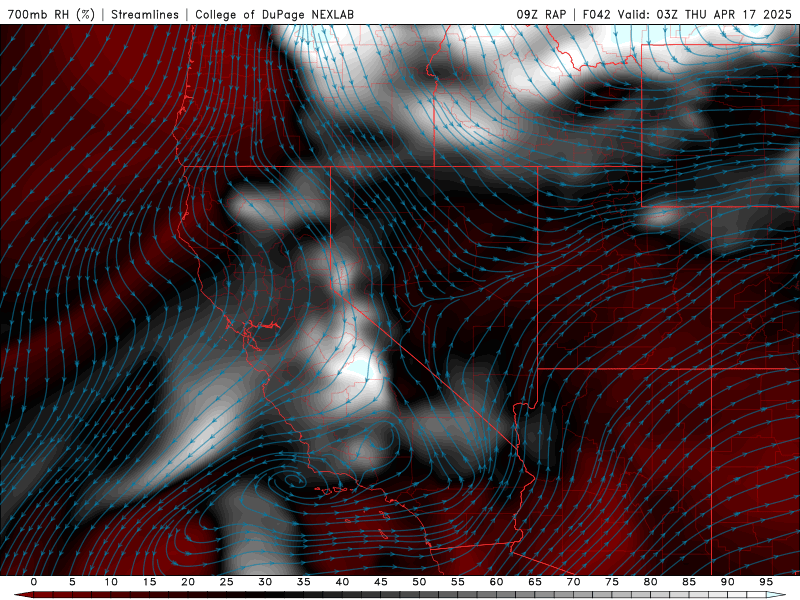
Task: Click 'College of DuPage NEXLAB' header text
Action: (x=274, y=14)
